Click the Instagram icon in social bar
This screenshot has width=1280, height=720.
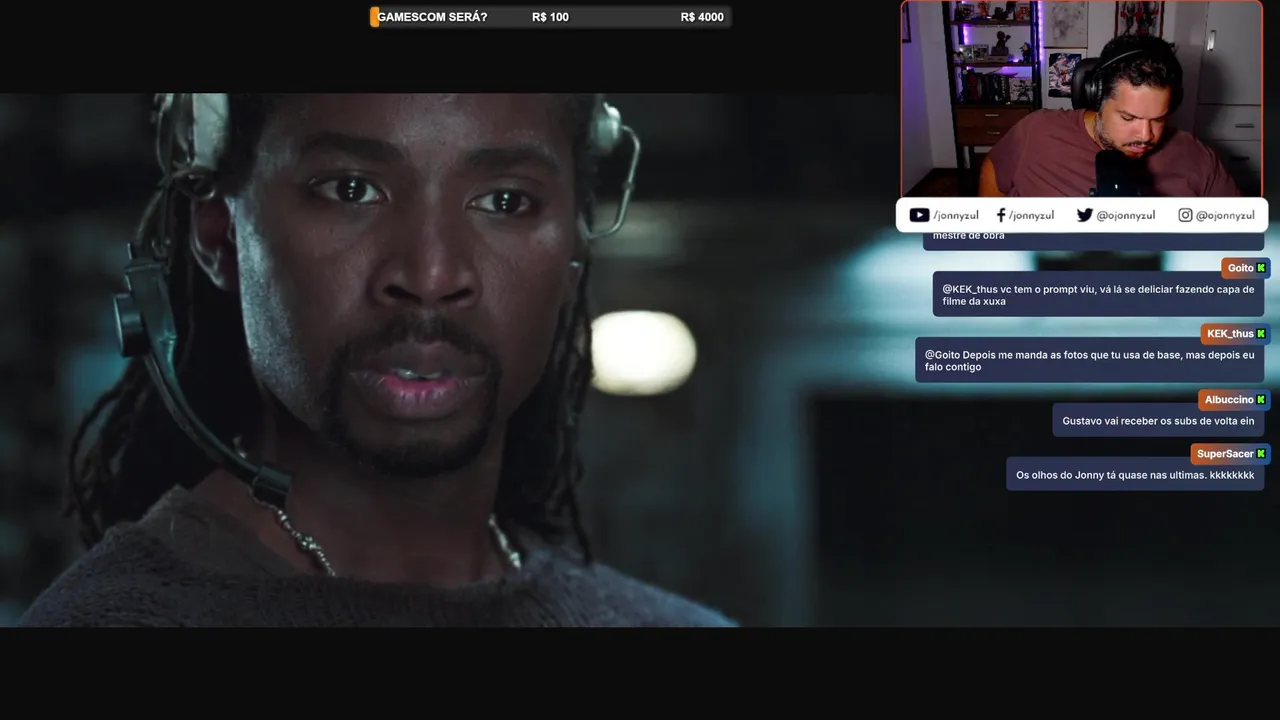tap(1185, 215)
